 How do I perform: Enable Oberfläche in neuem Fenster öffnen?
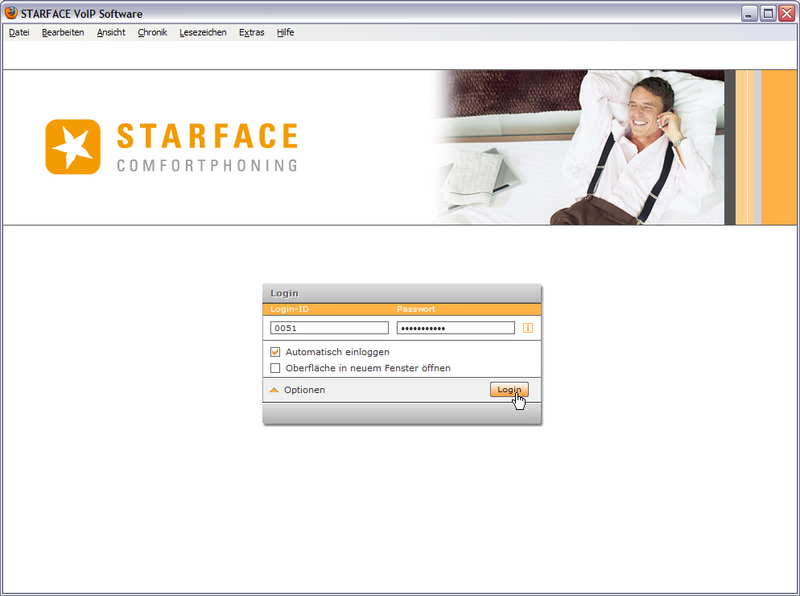(x=276, y=368)
